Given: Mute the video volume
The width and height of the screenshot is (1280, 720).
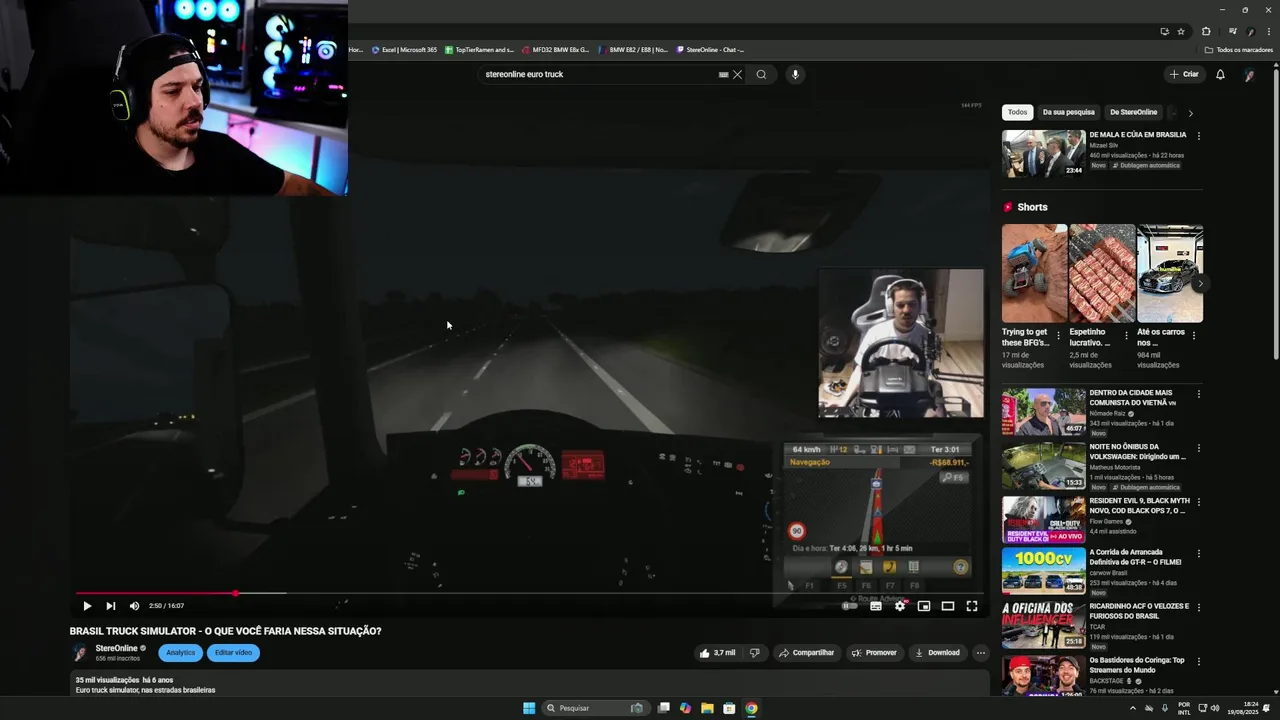Looking at the screenshot, I should (x=135, y=606).
